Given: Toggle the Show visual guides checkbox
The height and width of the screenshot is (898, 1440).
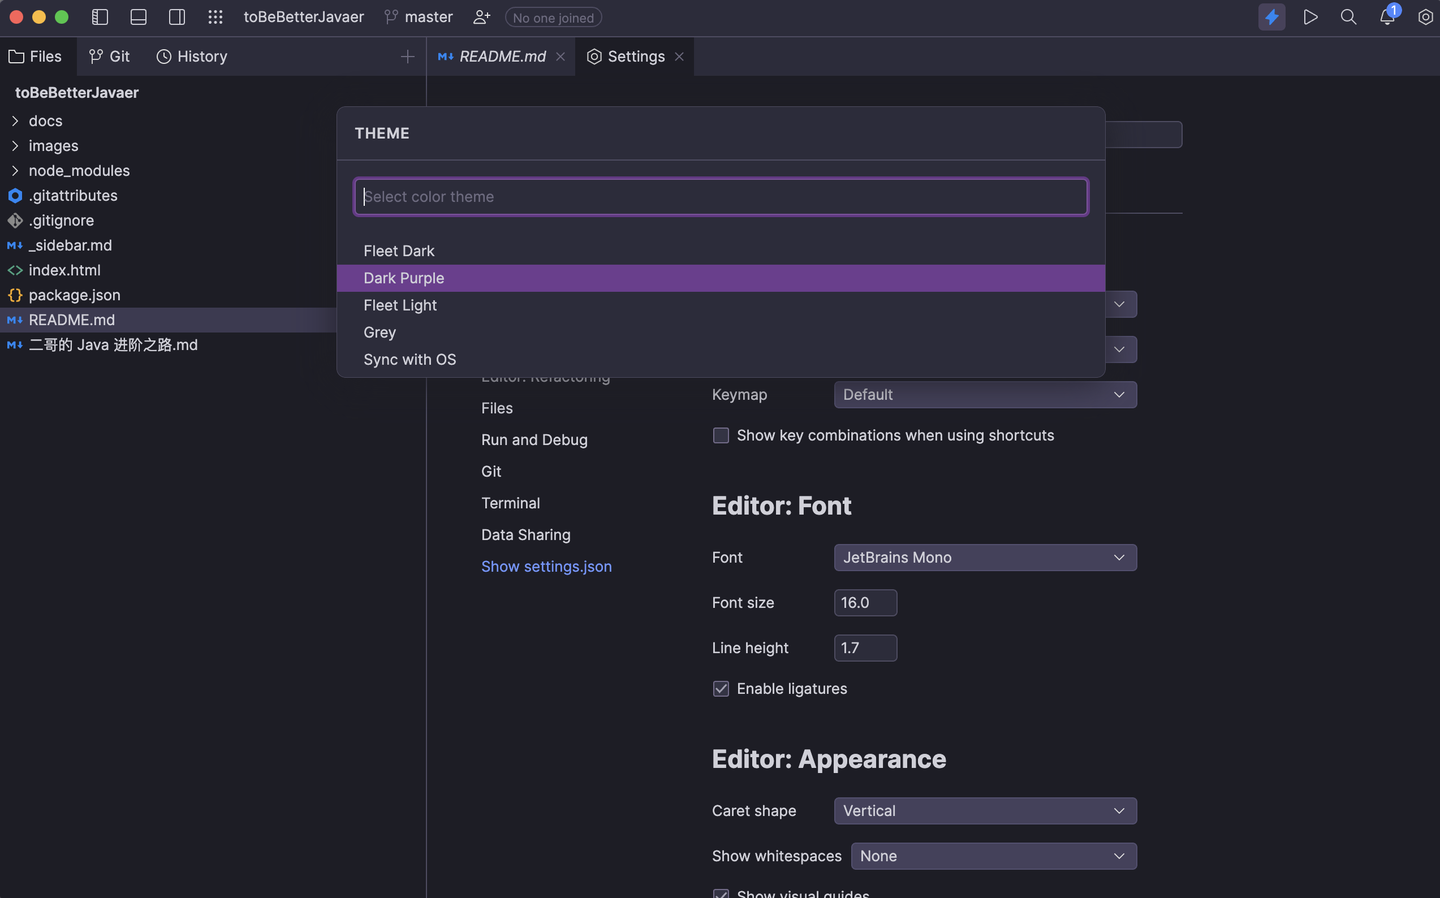Looking at the screenshot, I should [x=721, y=893].
